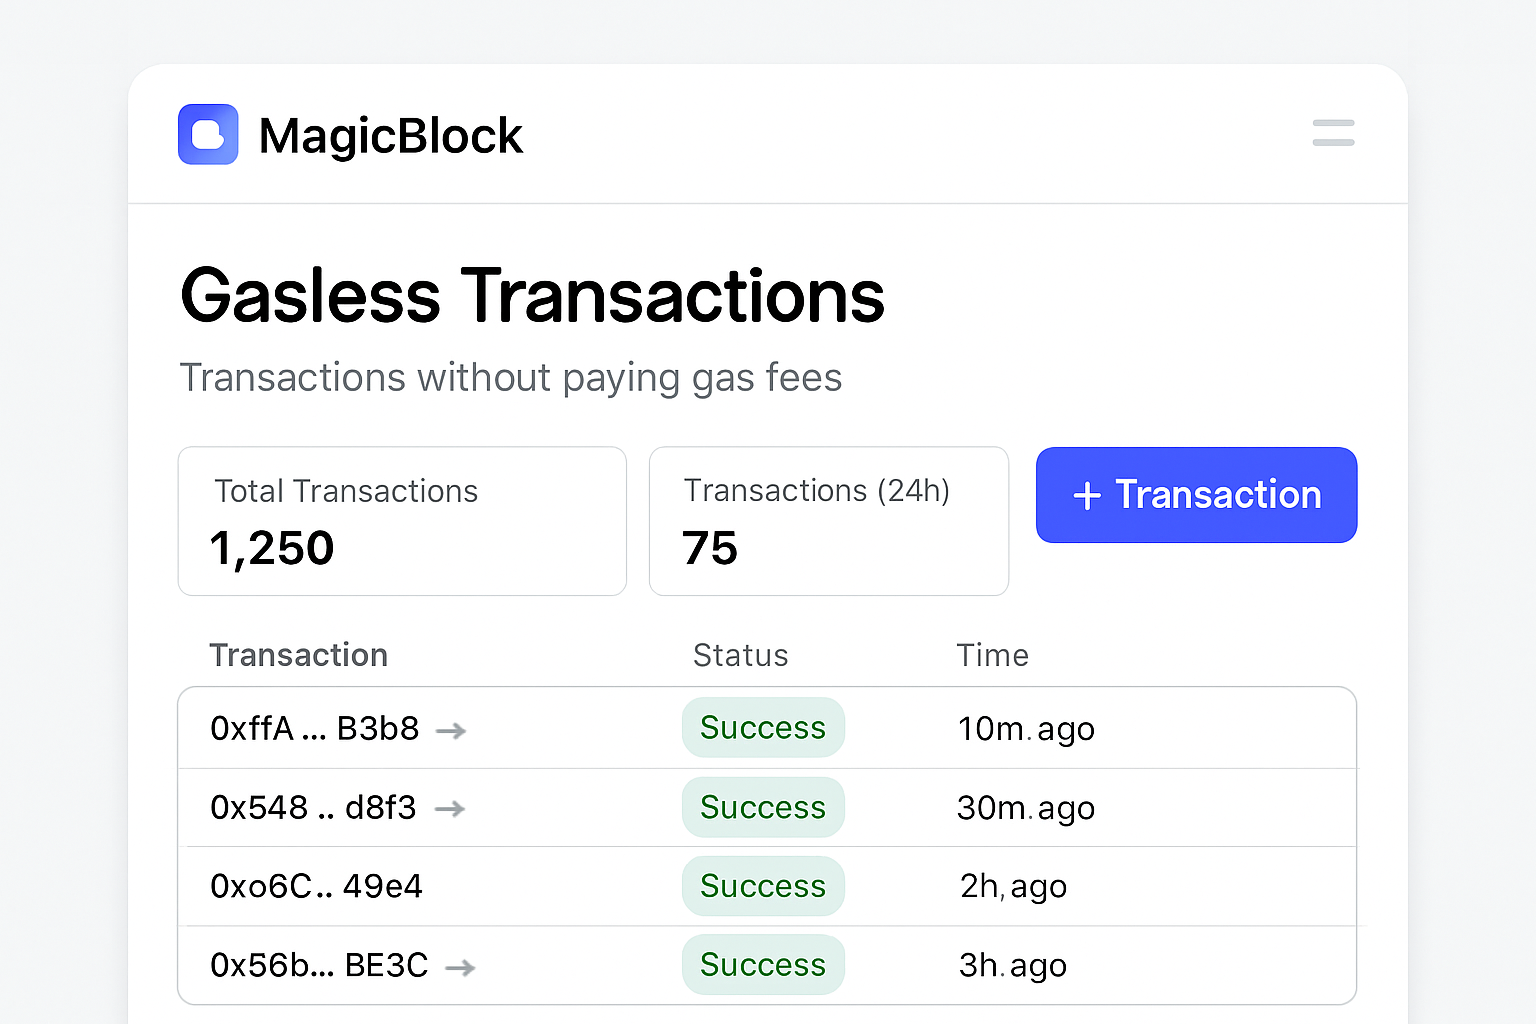This screenshot has width=1536, height=1024.
Task: Open the hamburger menu
Action: coord(1333,132)
